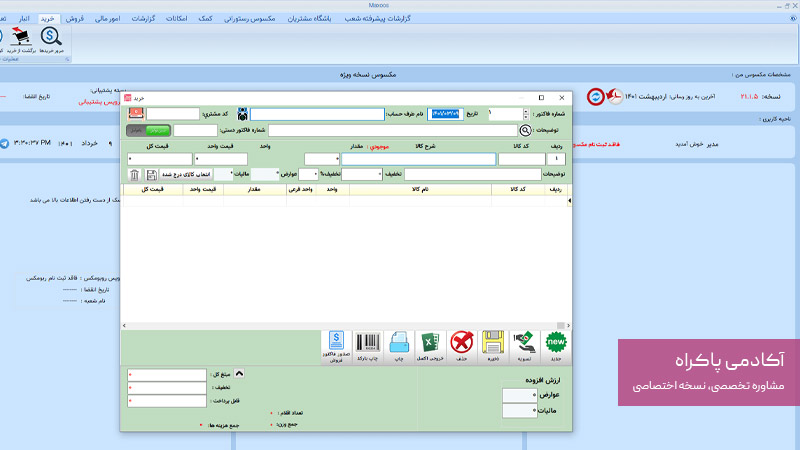800x450 pixels.
Task: Click the magnifier search icon beside description
Action: (526, 130)
